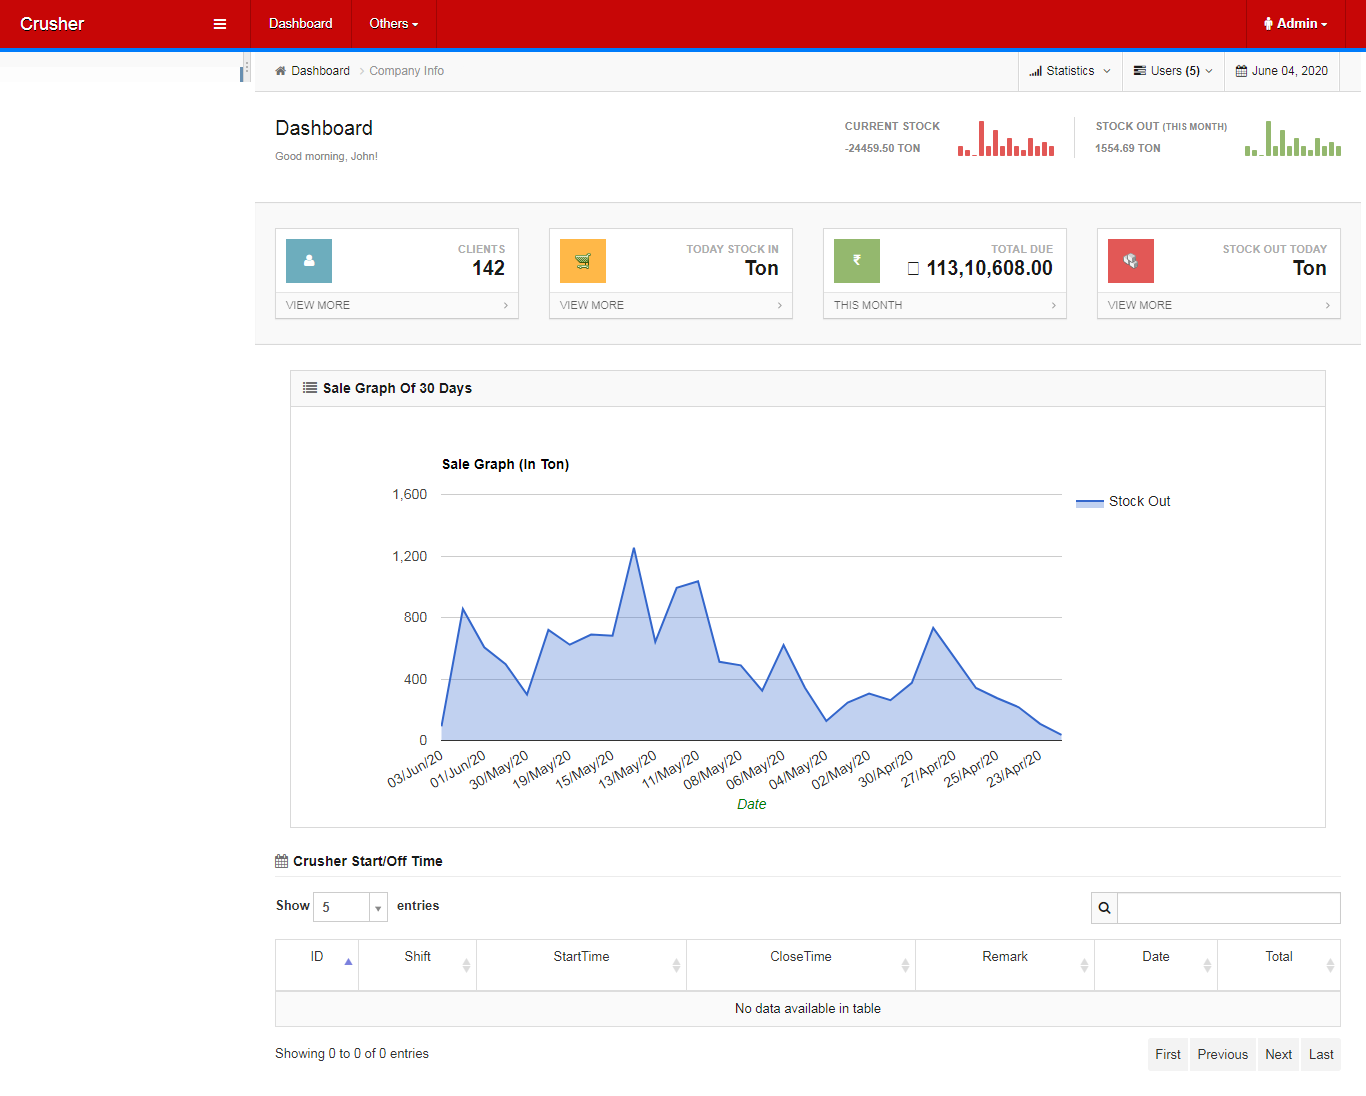This screenshot has height=1096, width=1366.
Task: Click the Clients count 142
Action: [489, 268]
